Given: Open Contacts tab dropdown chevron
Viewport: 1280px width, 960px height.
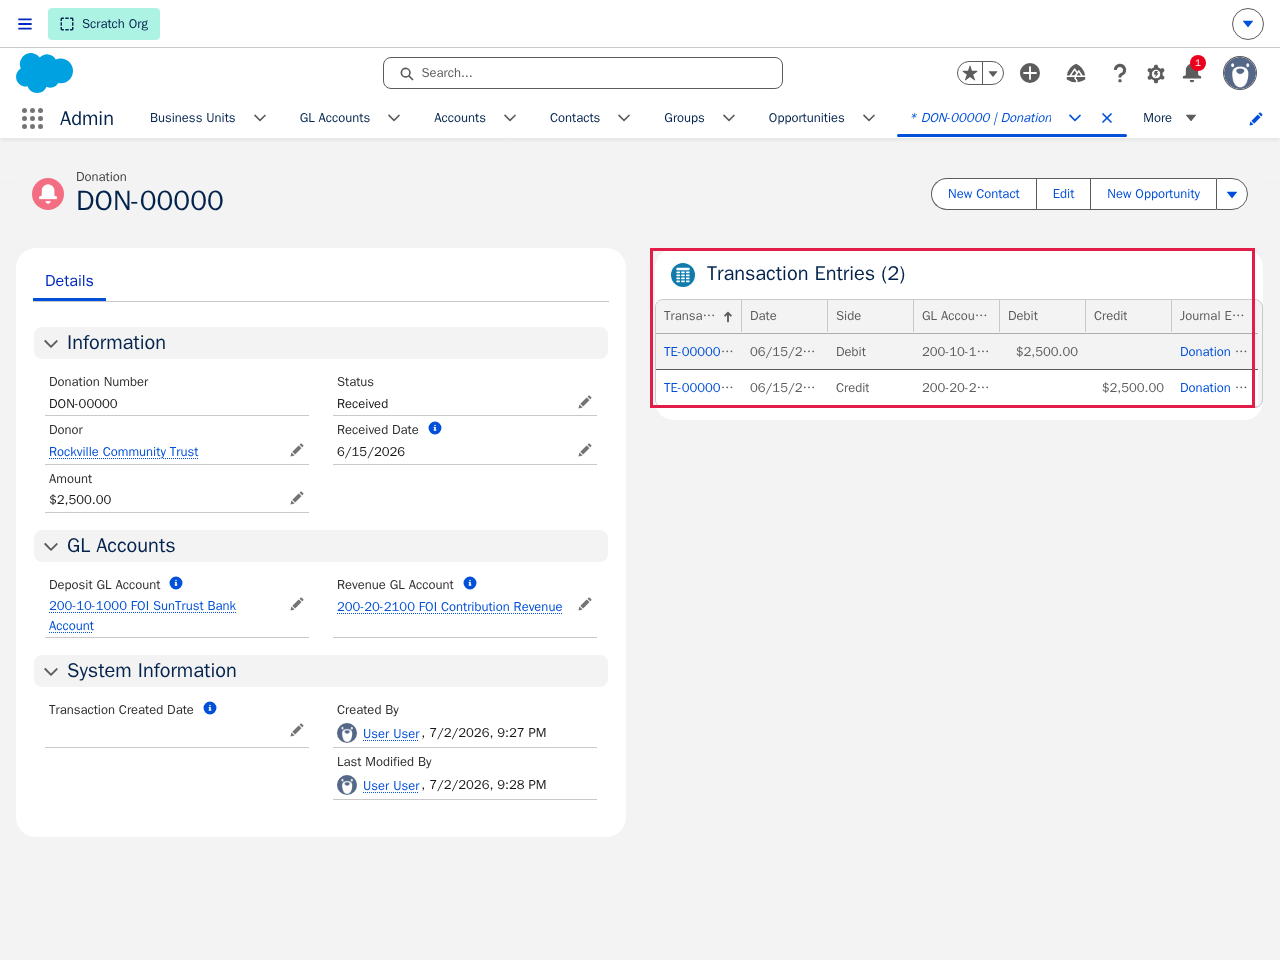Looking at the screenshot, I should coord(624,118).
